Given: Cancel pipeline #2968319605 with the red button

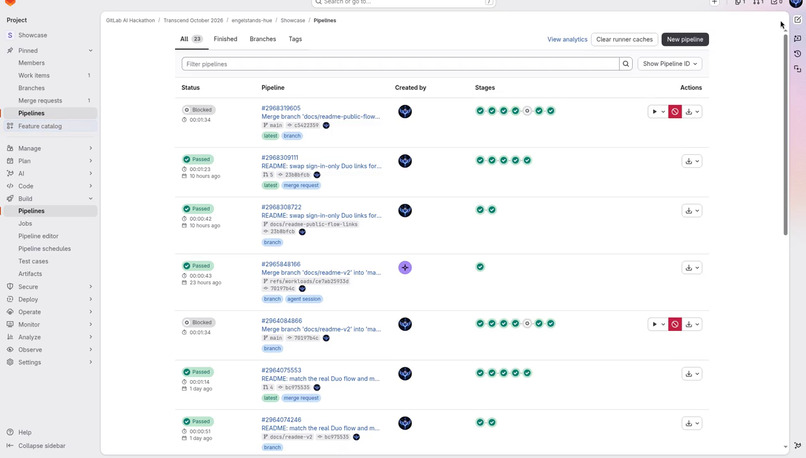Looking at the screenshot, I should point(675,112).
